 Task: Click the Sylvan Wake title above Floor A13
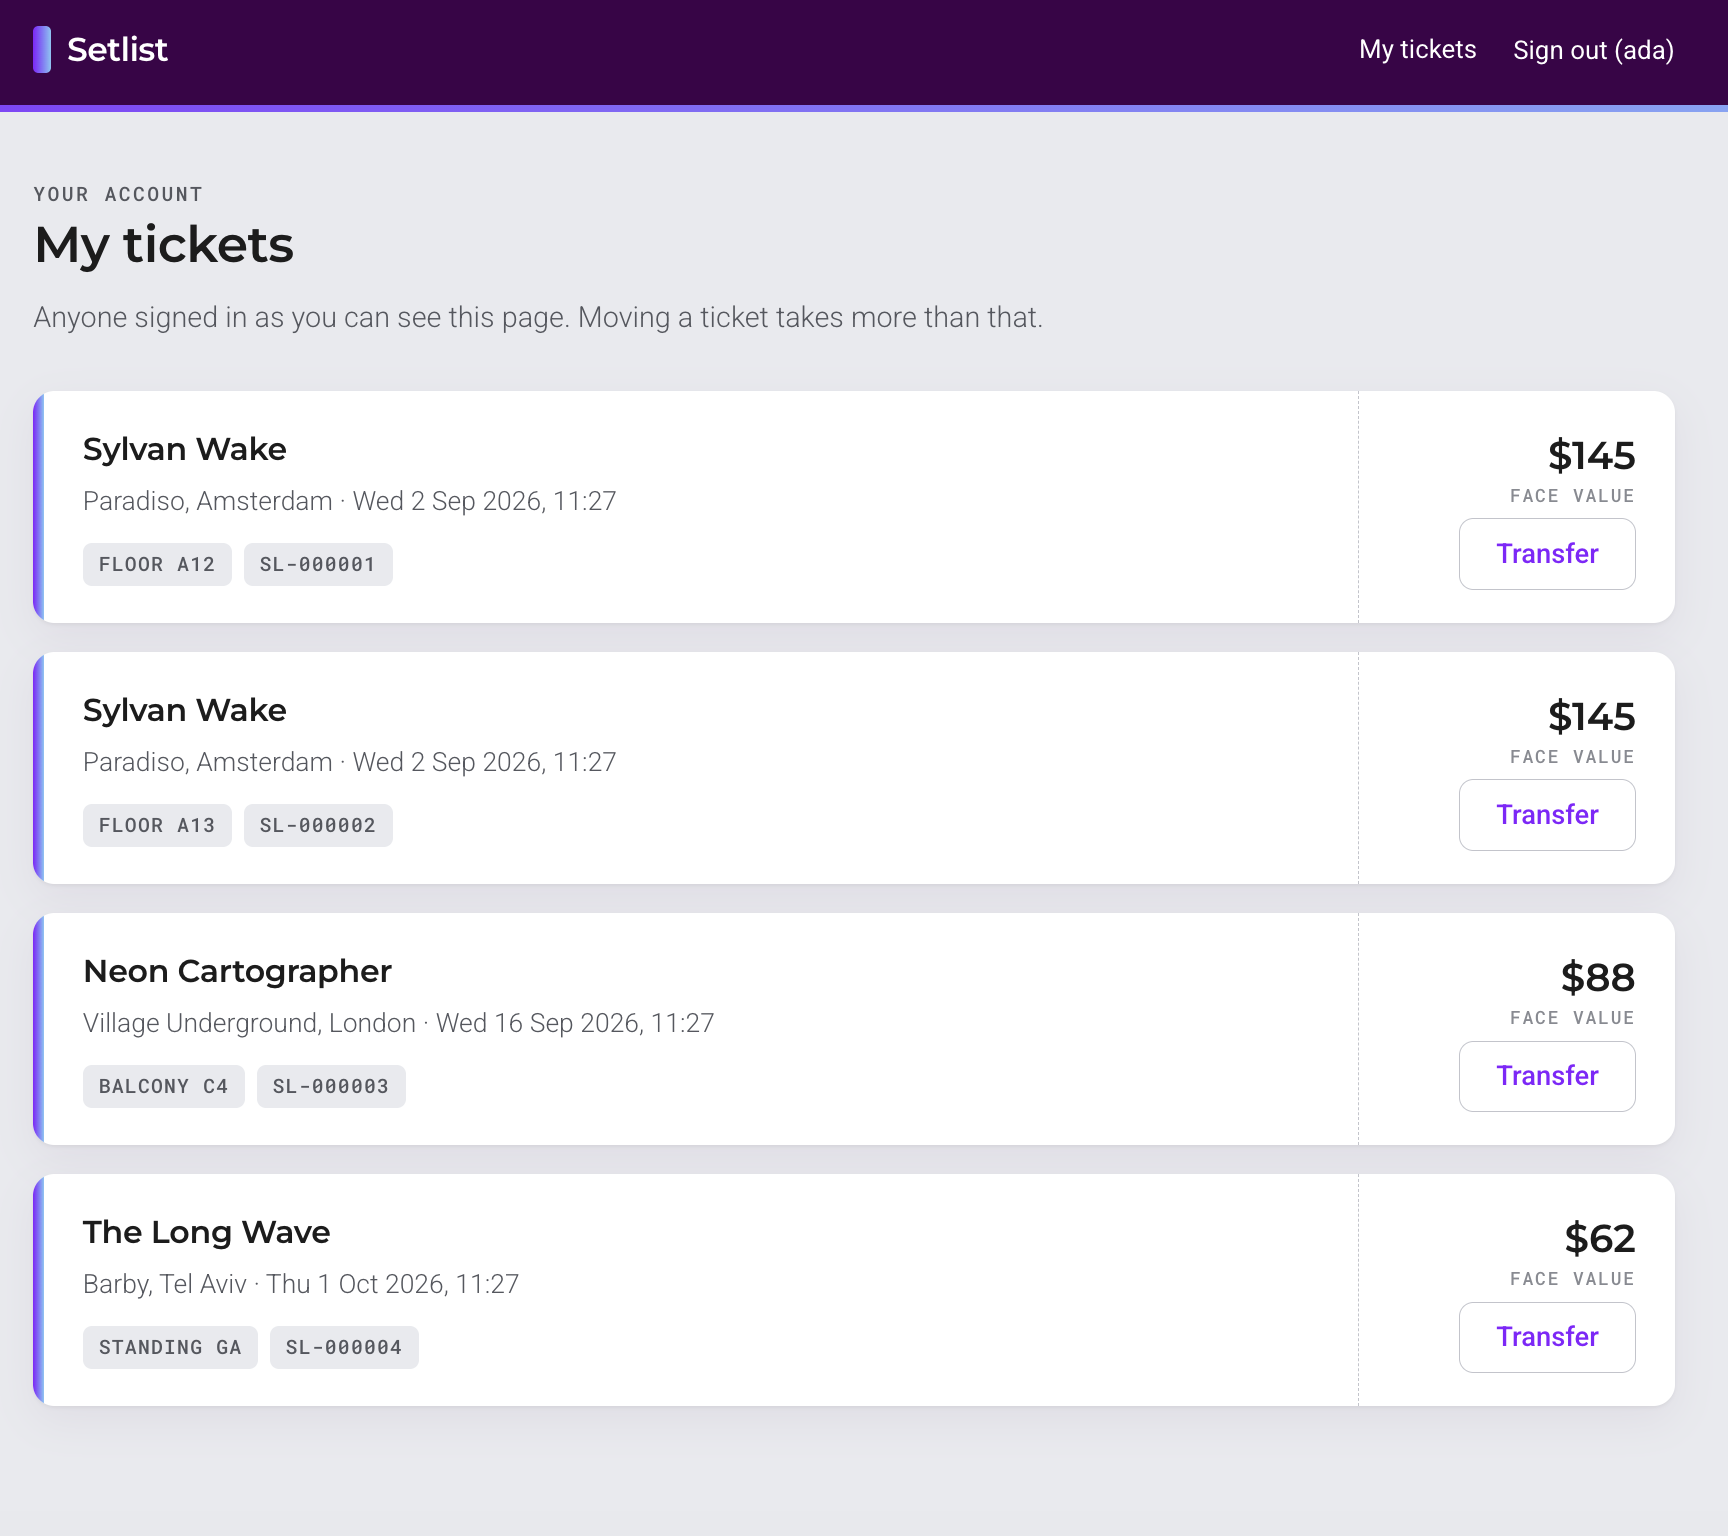coord(184,710)
